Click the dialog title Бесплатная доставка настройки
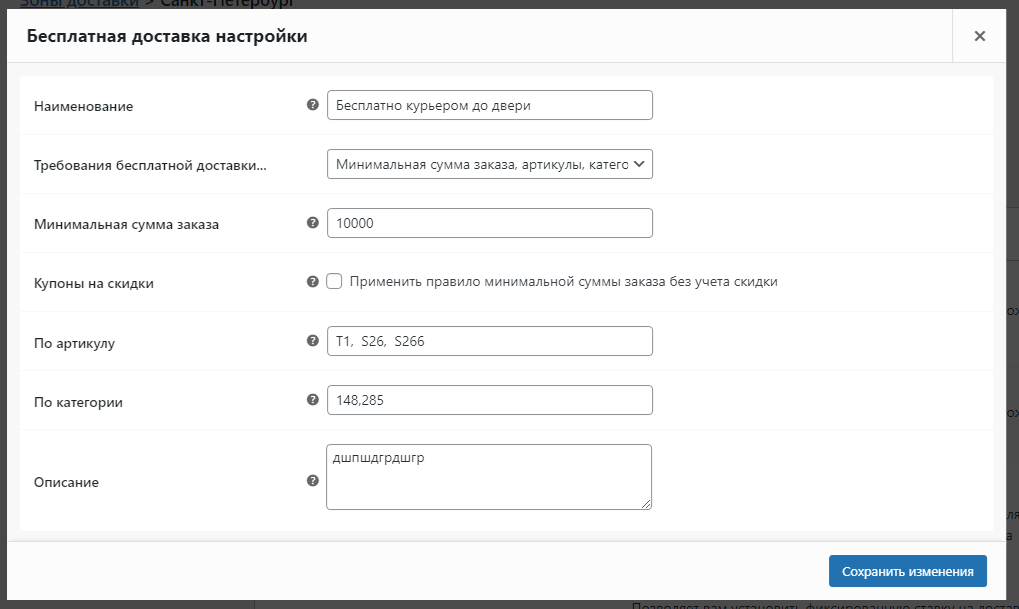 167,36
